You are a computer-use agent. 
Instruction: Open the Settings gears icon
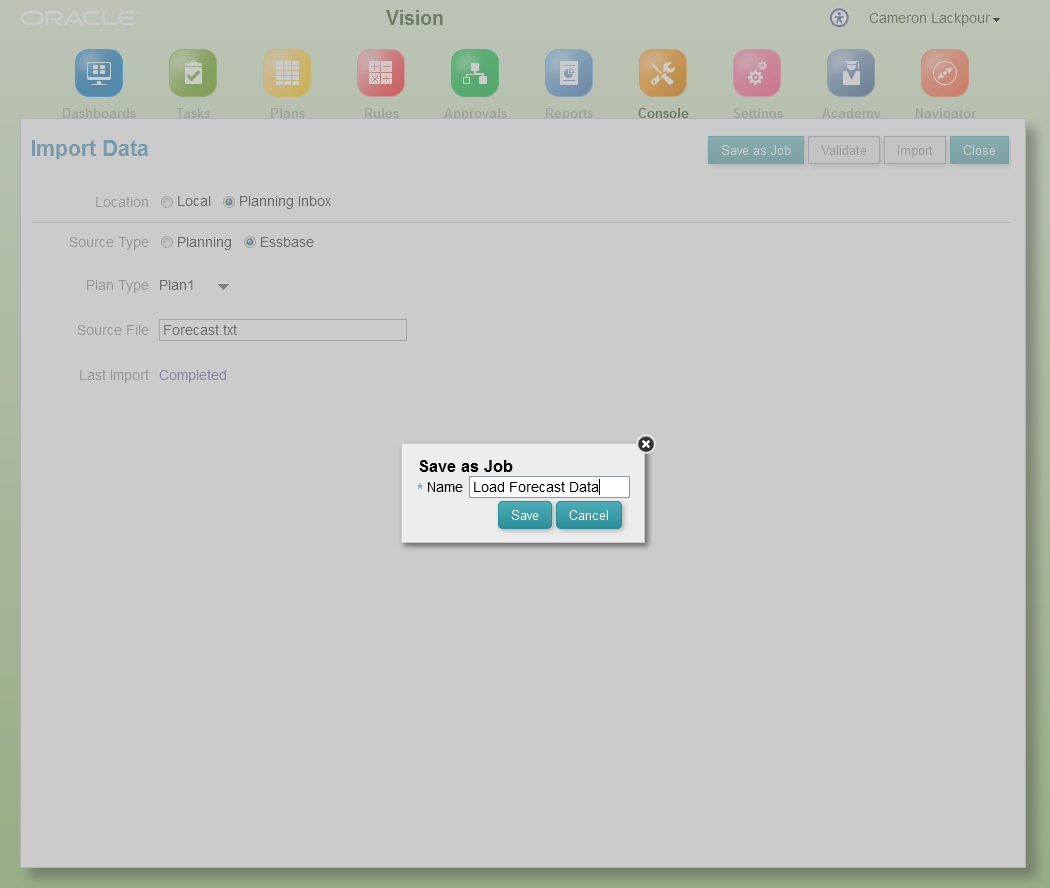(x=757, y=73)
